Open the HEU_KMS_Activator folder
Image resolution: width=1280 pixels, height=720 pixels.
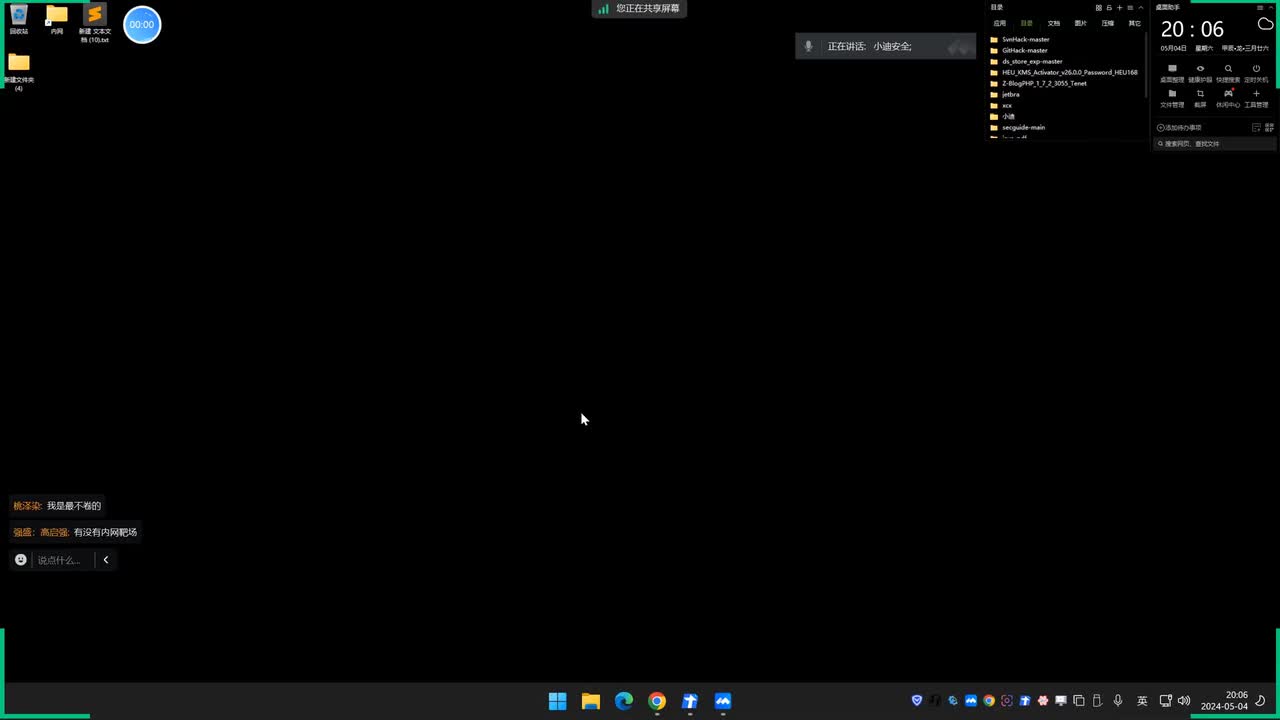[1066, 73]
